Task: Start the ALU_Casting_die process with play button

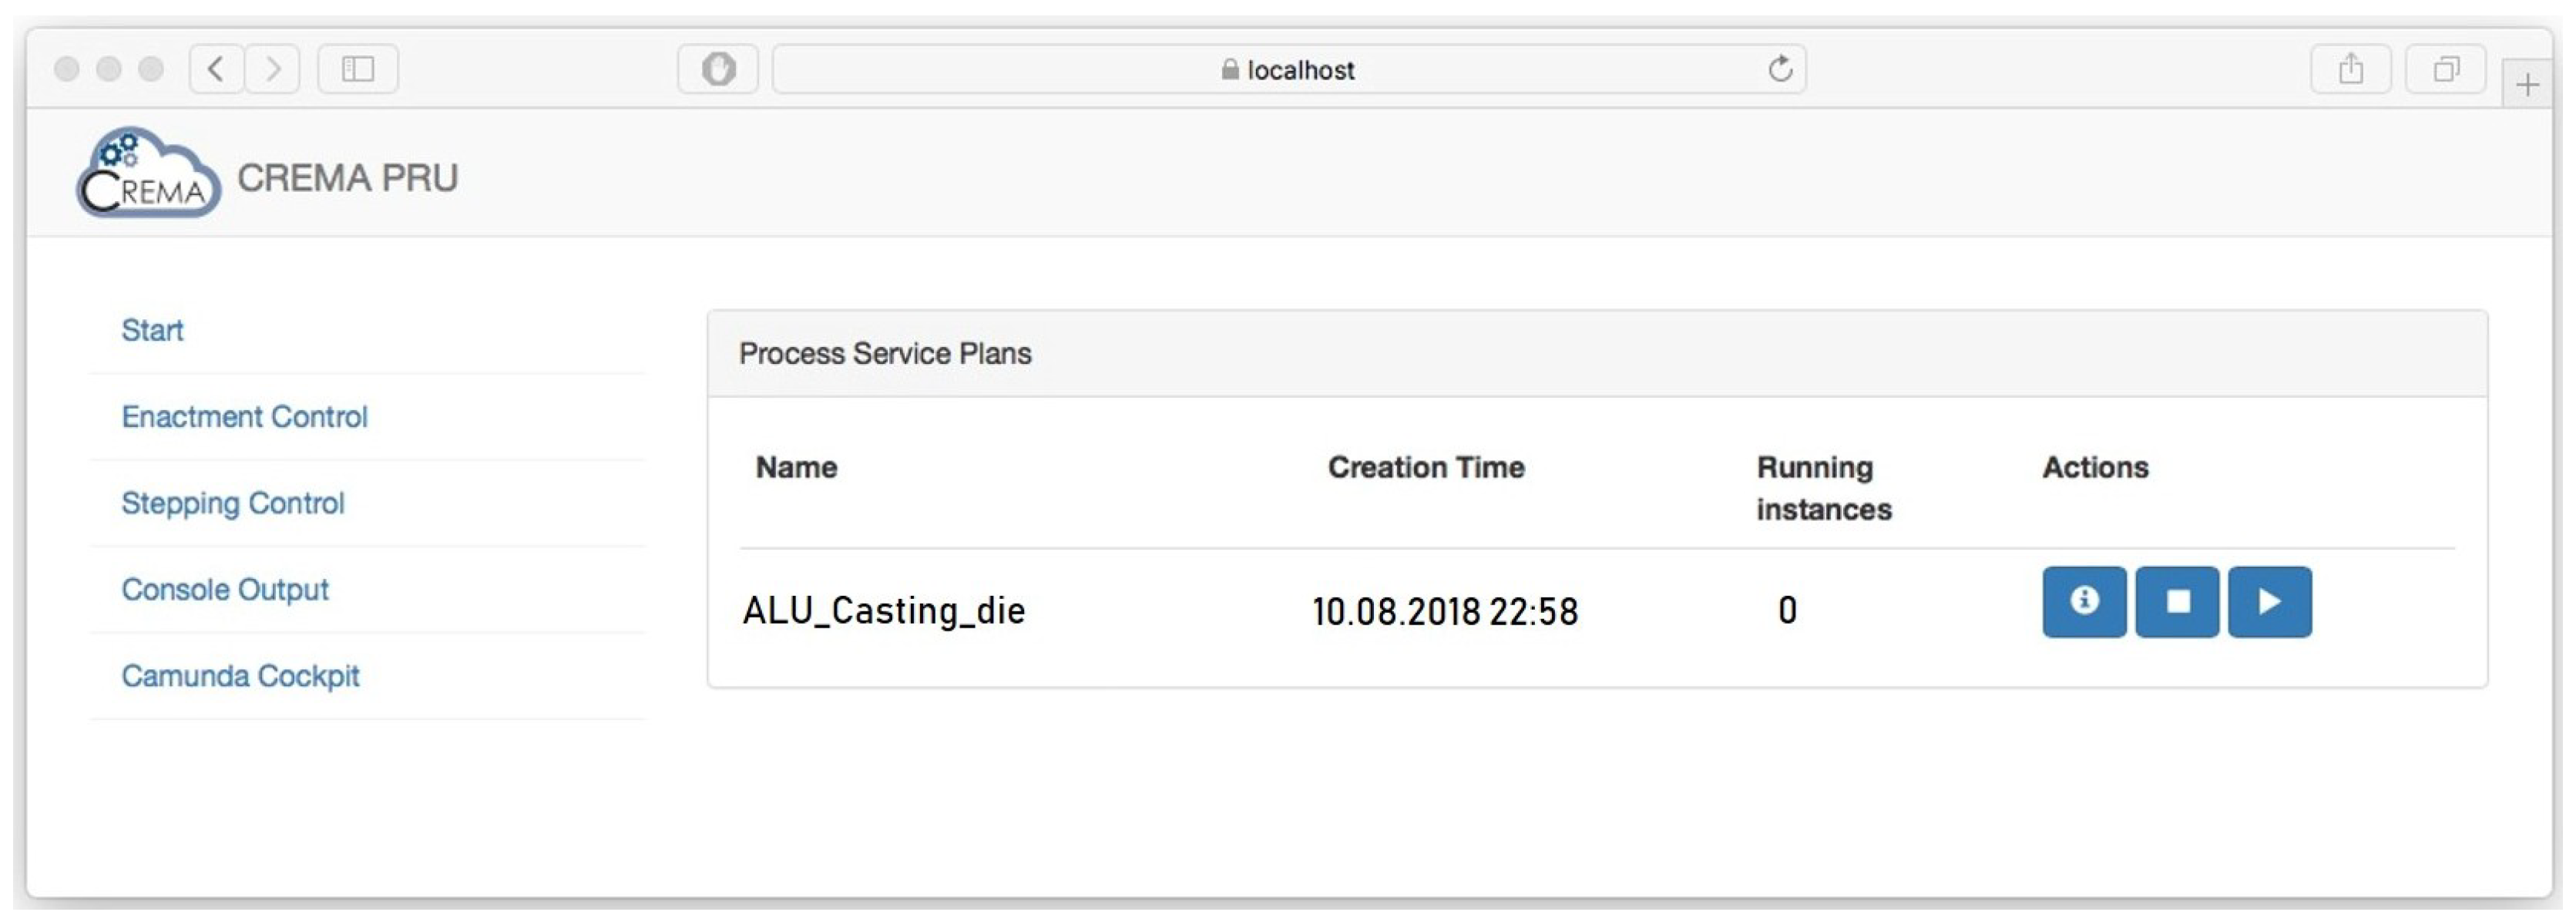Action: tap(2269, 602)
